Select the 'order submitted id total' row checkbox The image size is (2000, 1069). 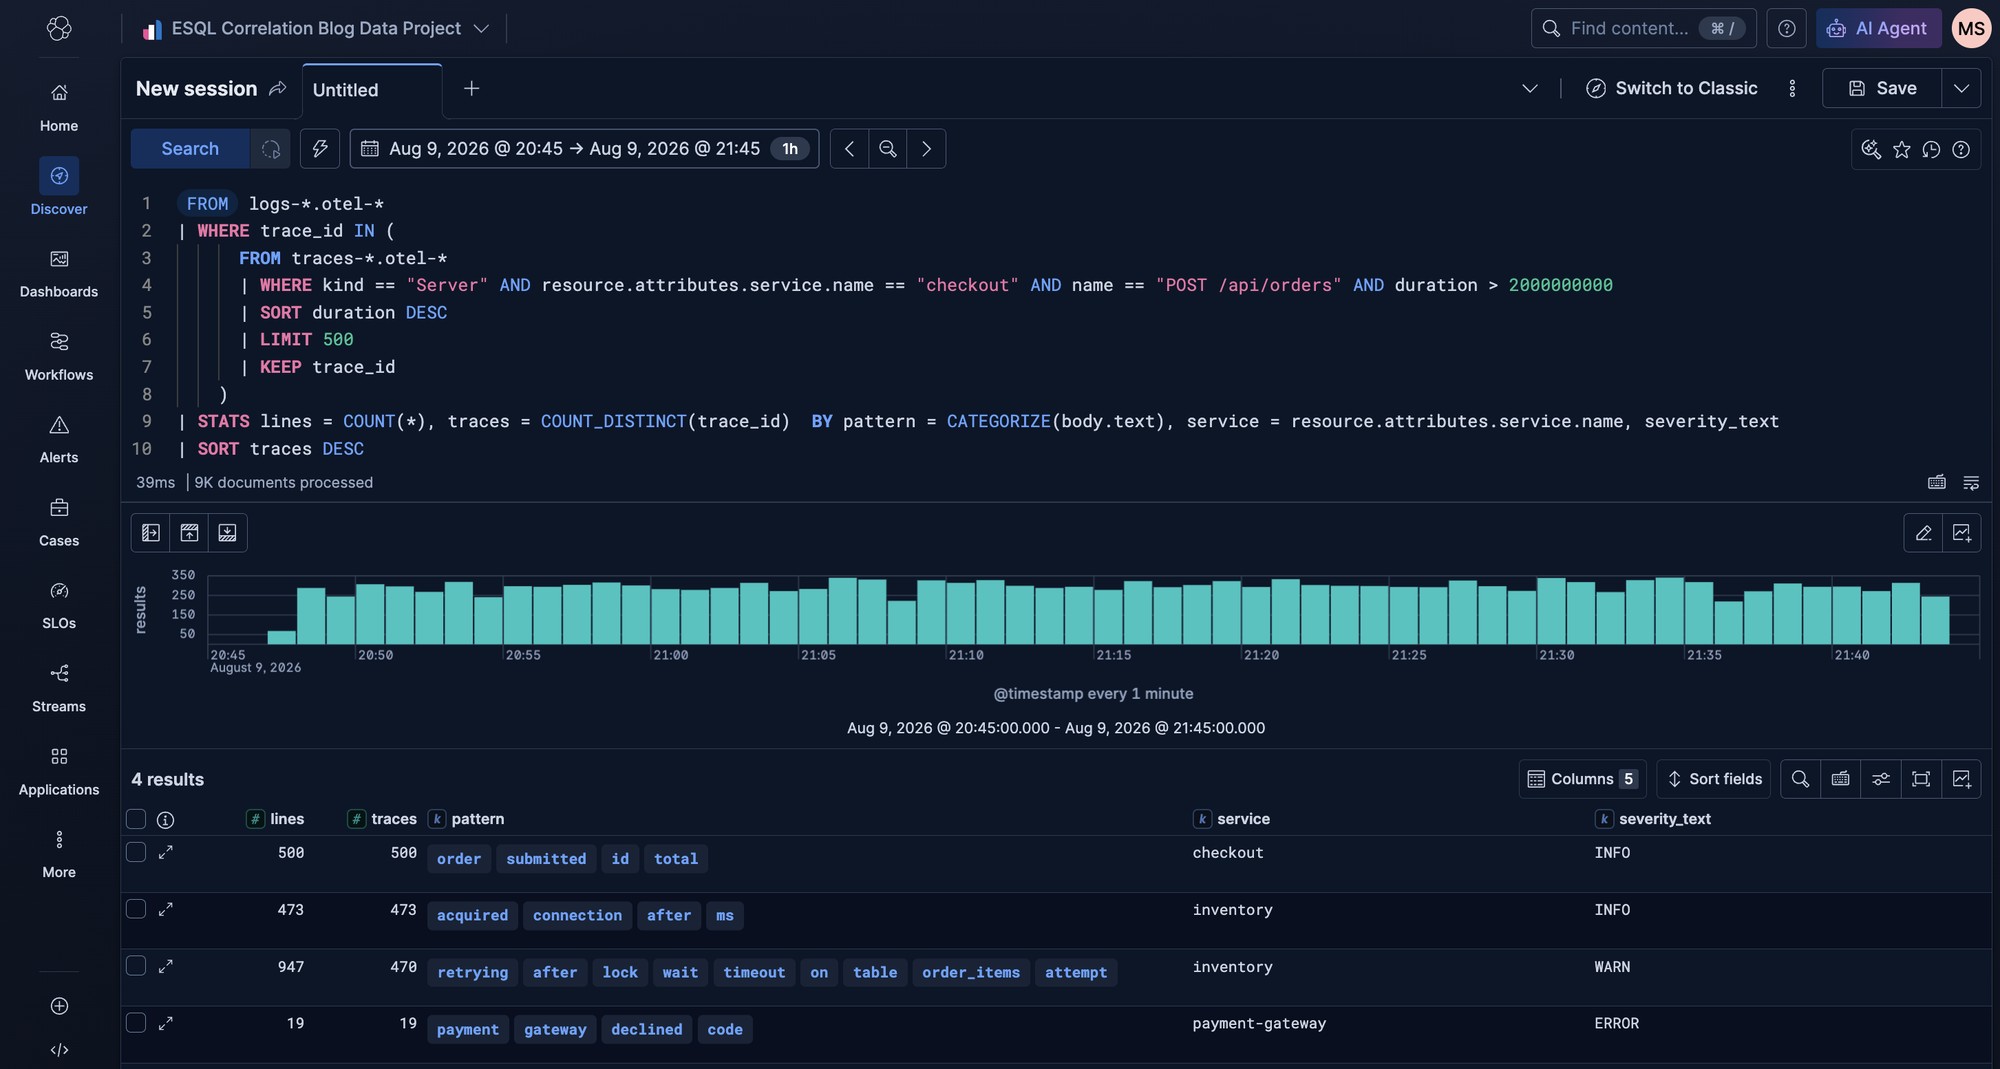tap(136, 852)
